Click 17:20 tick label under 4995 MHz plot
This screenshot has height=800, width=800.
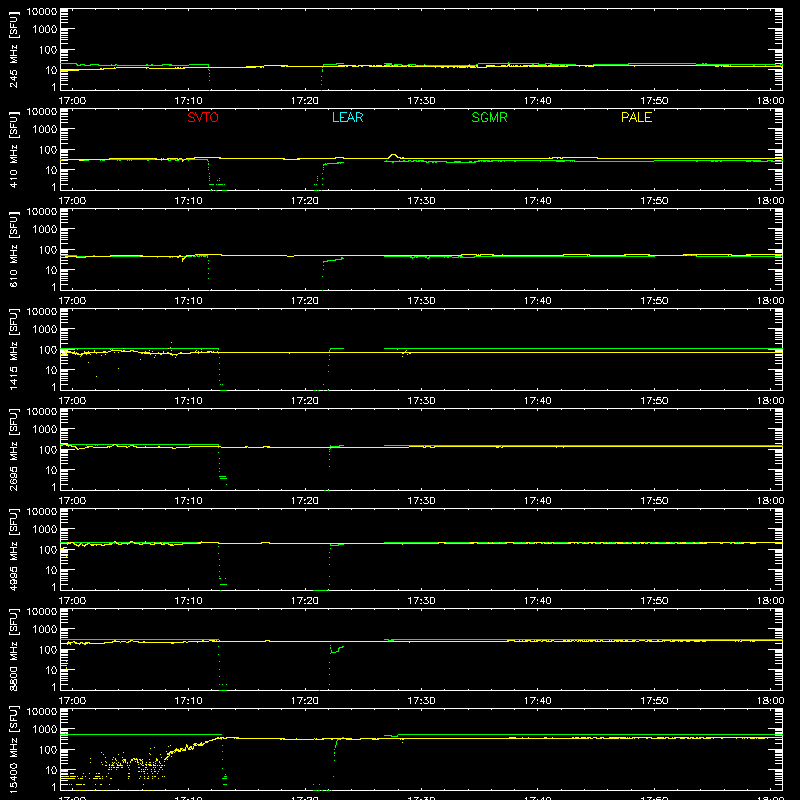coord(305,601)
